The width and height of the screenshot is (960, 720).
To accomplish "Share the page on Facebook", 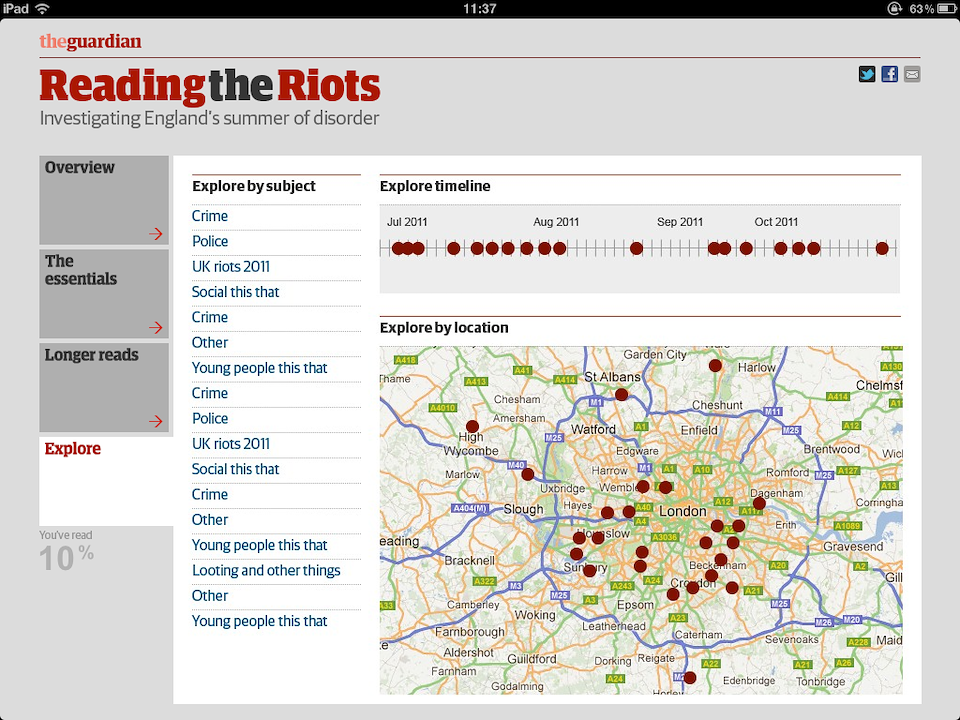I will click(889, 74).
